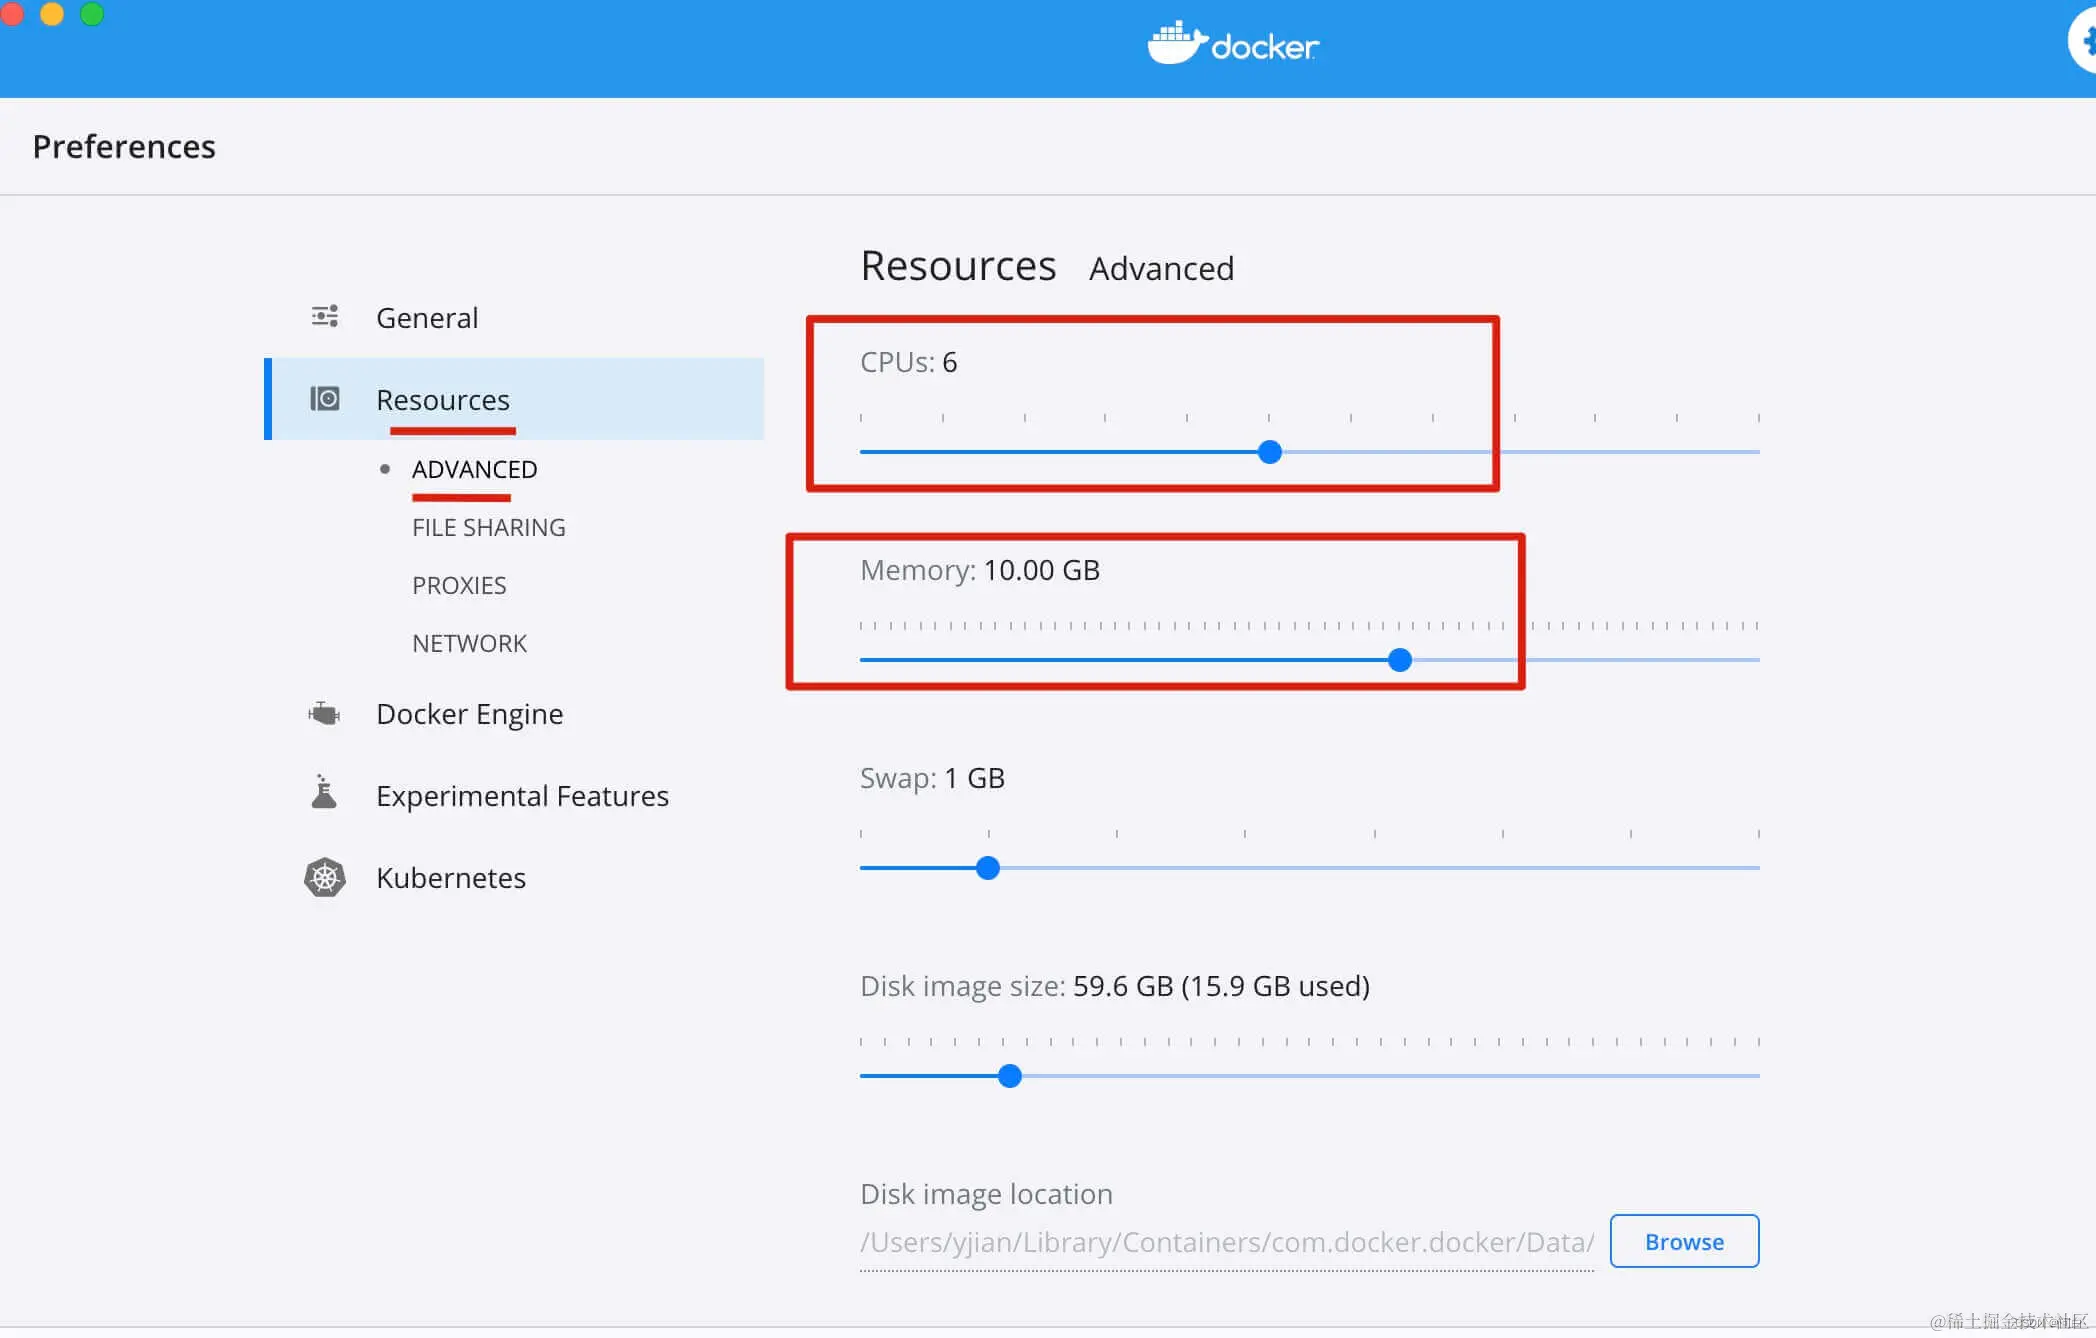Click the Kubernetes wheel icon
This screenshot has height=1338, width=2096.
pyautogui.click(x=324, y=878)
